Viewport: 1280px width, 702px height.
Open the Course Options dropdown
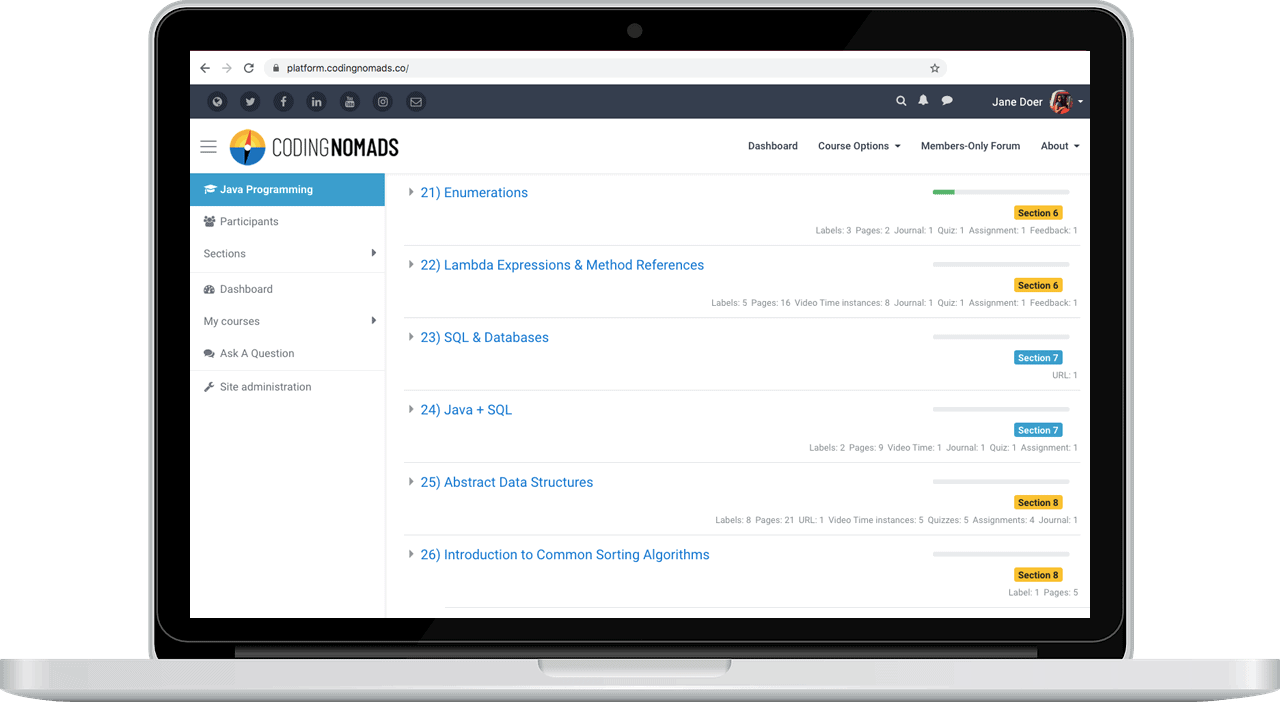pyautogui.click(x=859, y=146)
